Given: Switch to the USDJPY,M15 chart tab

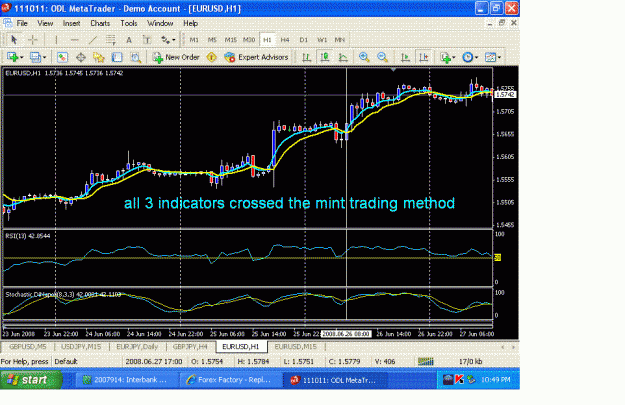Looking at the screenshot, I should [x=81, y=346].
